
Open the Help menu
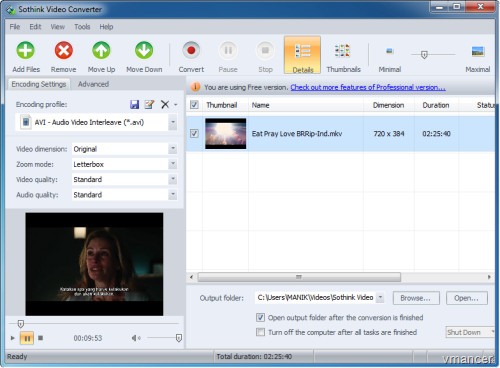(106, 27)
